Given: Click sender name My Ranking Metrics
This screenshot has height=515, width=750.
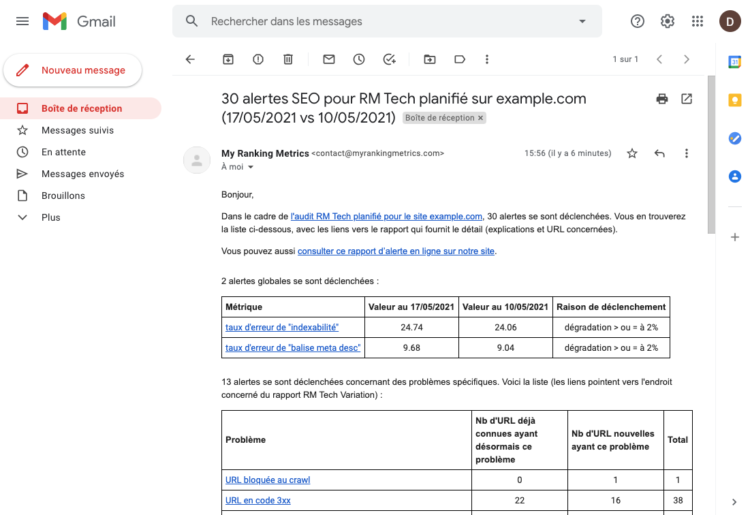Looking at the screenshot, I should tap(265, 153).
